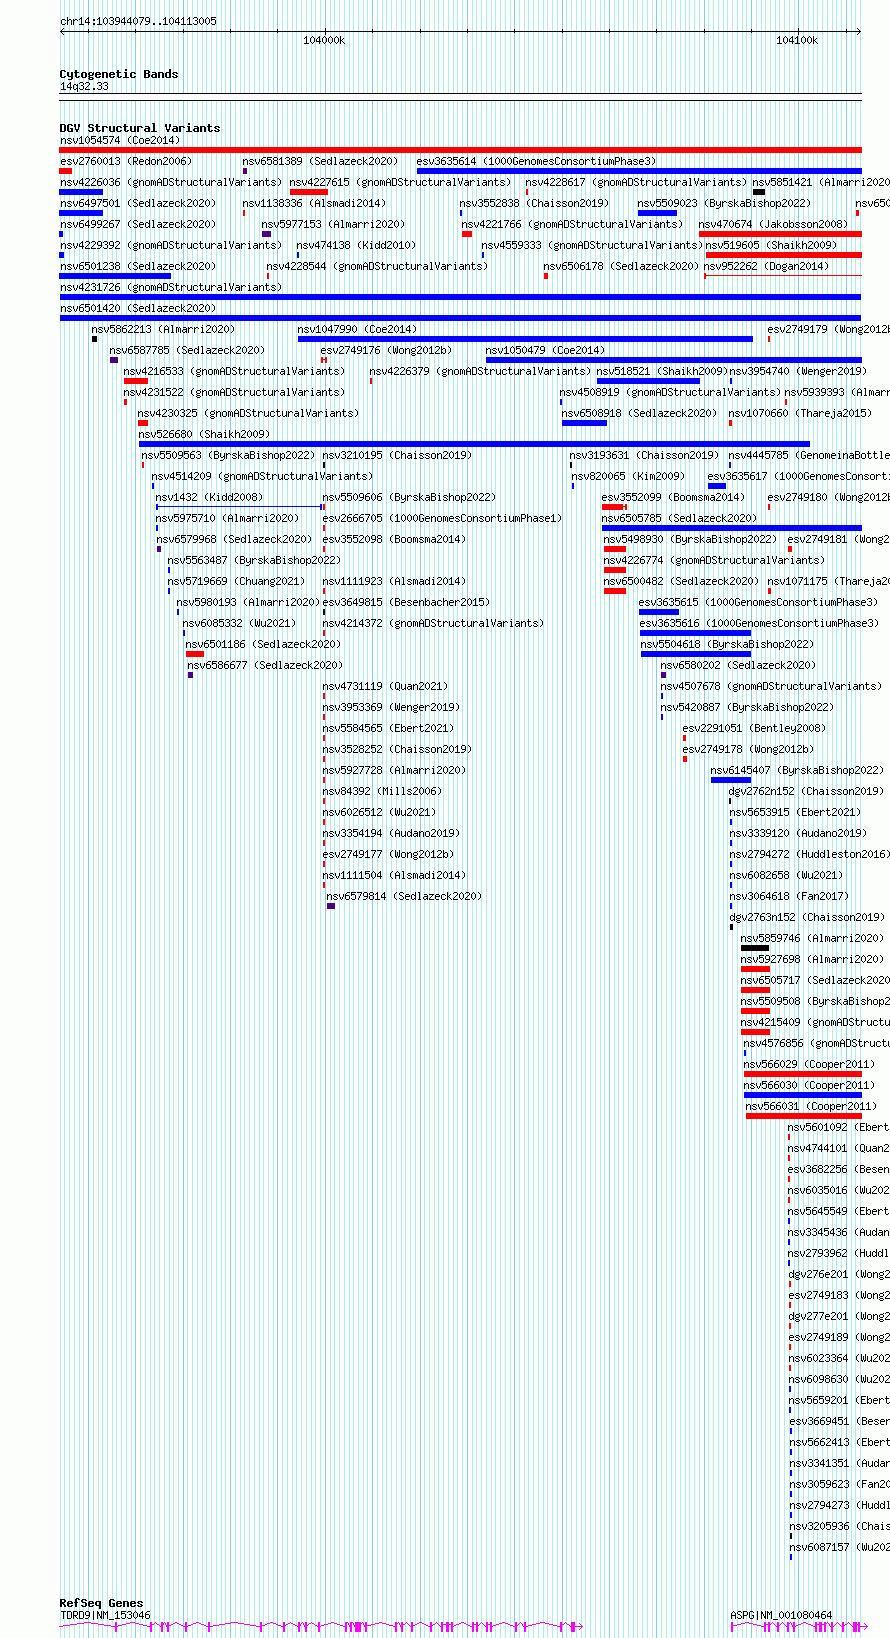Image resolution: width=890 pixels, height=1638 pixels.
Task: Select nsv1138336 (Alsmadi2014) label
Action: point(314,203)
